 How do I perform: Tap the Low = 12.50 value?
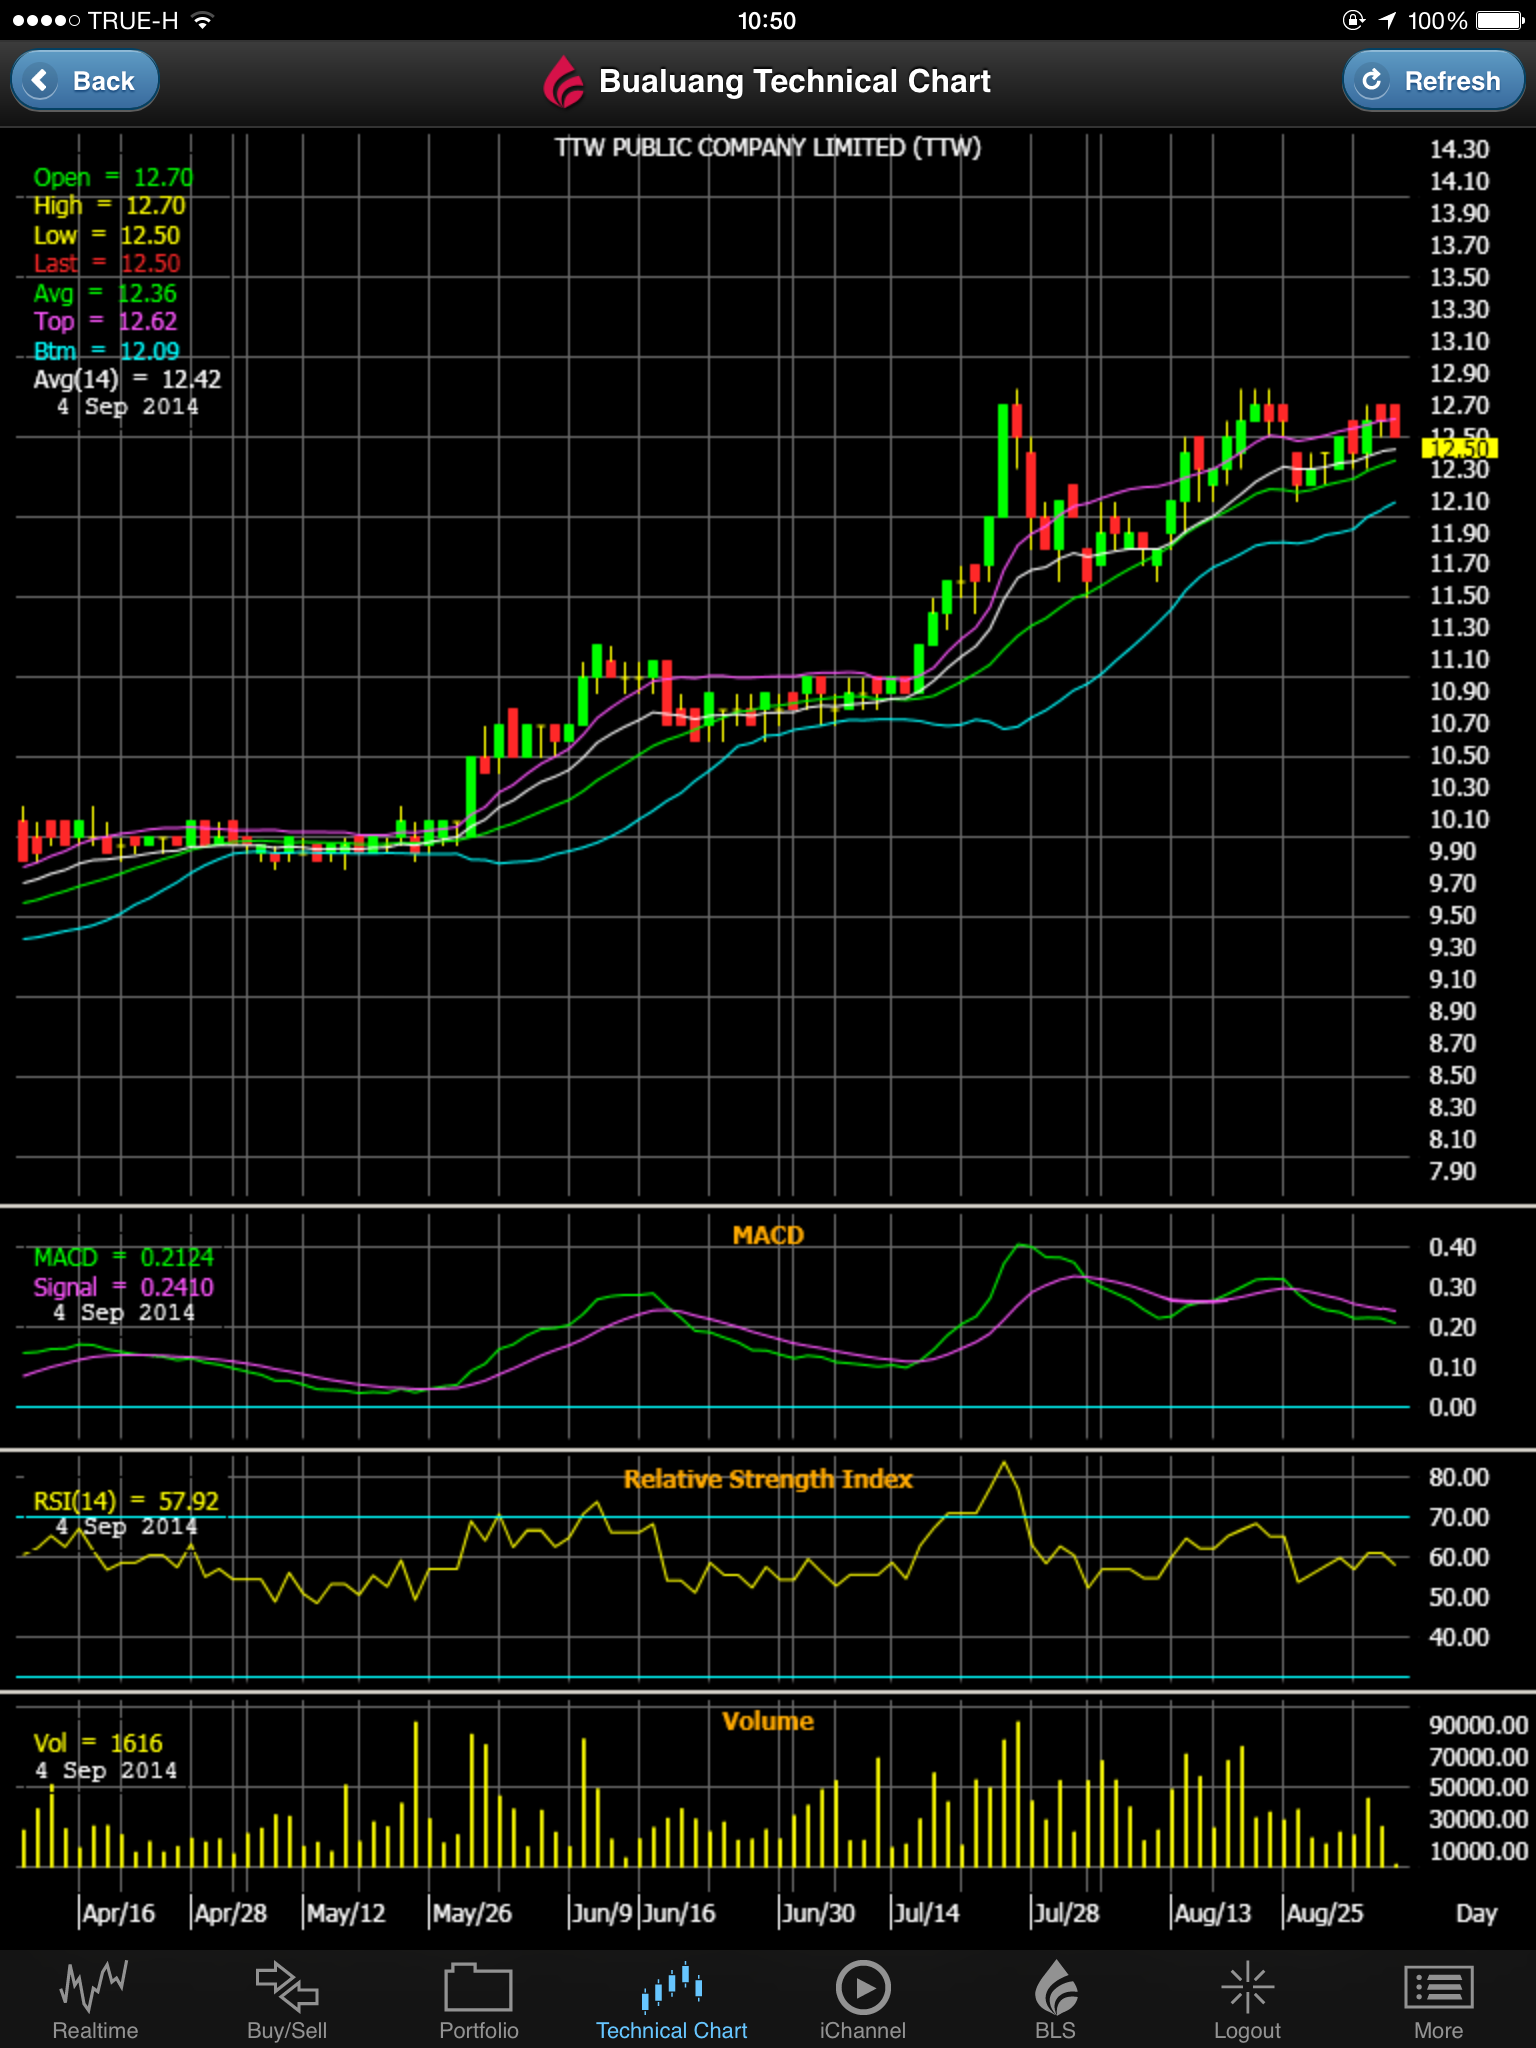[106, 236]
